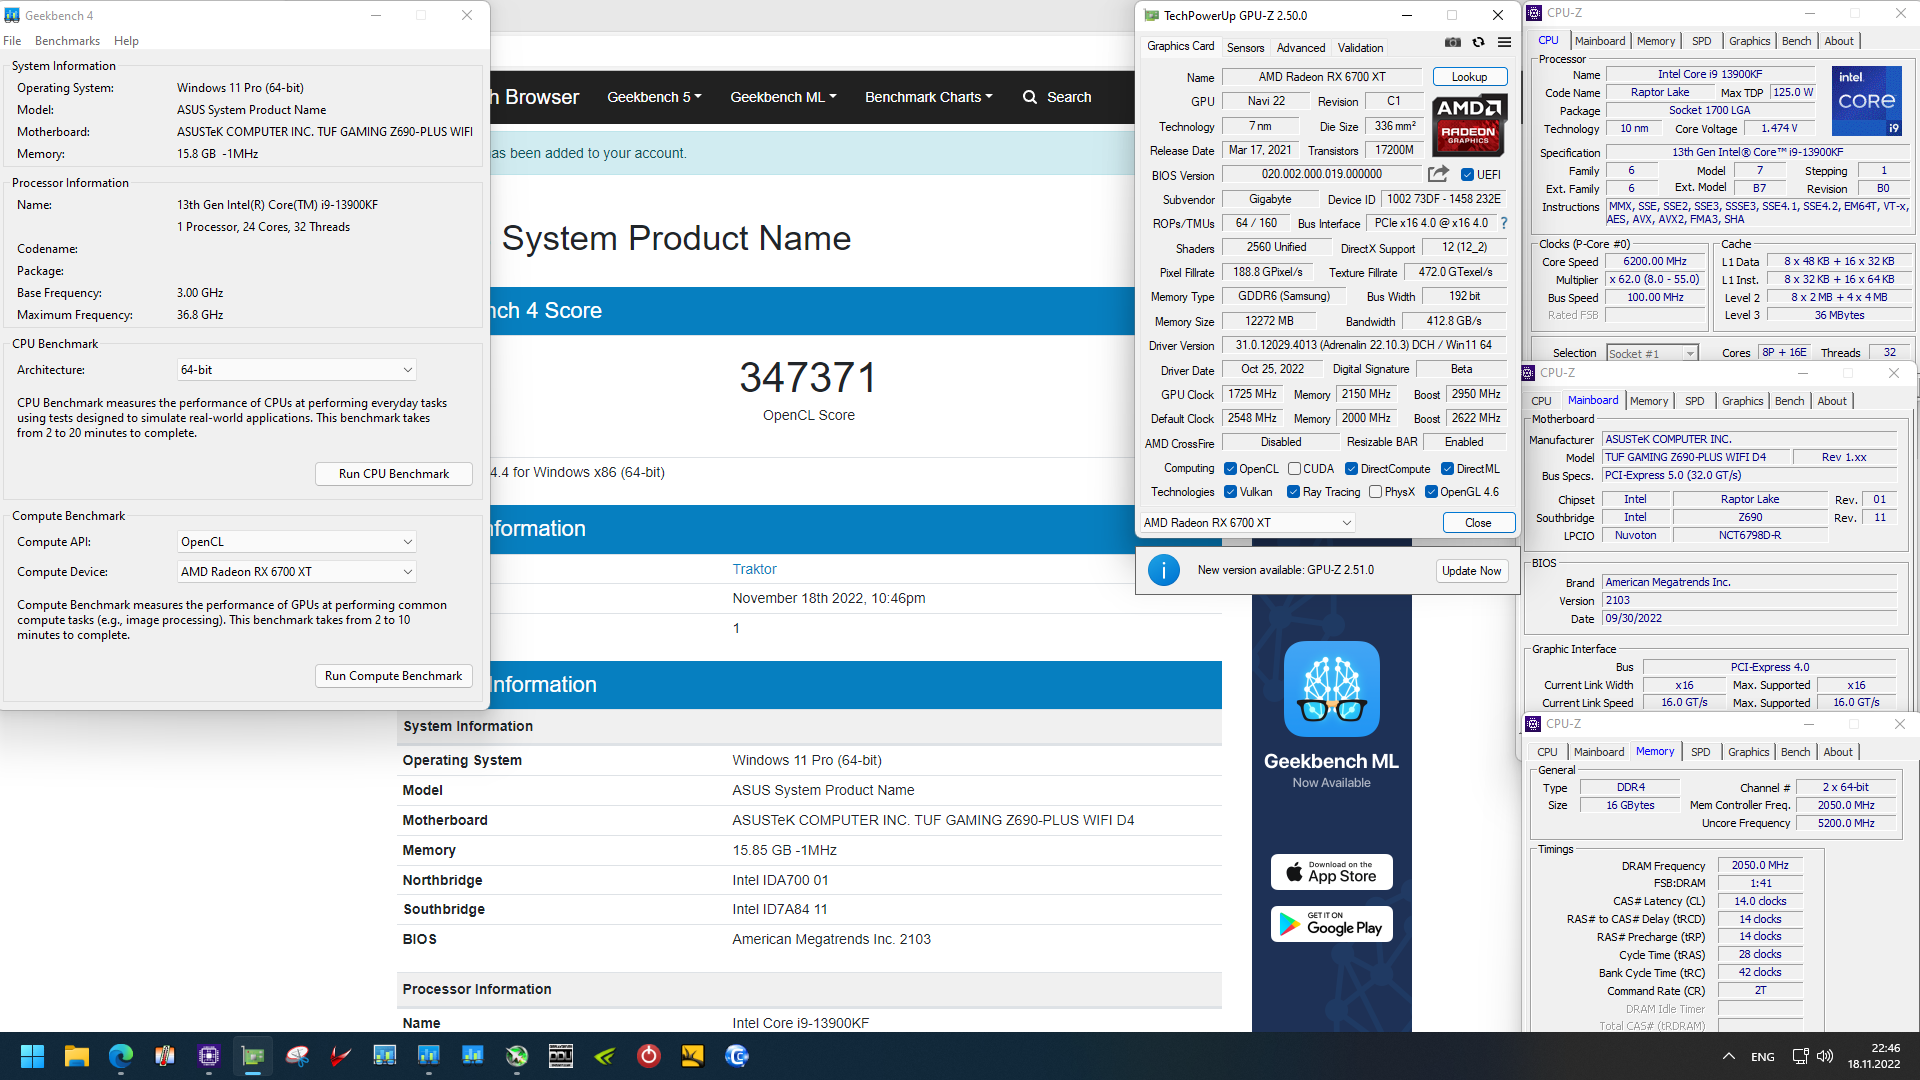This screenshot has height=1080, width=1920.
Task: Show hidden system tray icons
Action: 1728,1056
